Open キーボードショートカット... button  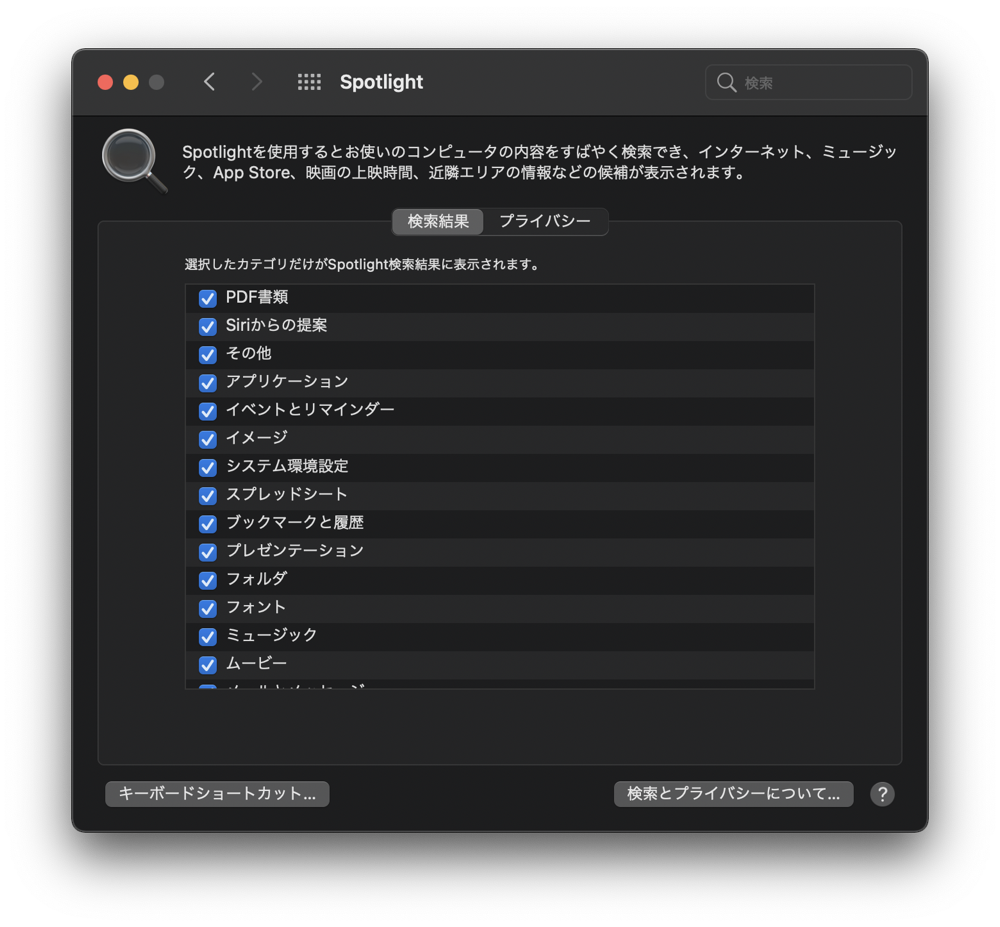coord(217,794)
